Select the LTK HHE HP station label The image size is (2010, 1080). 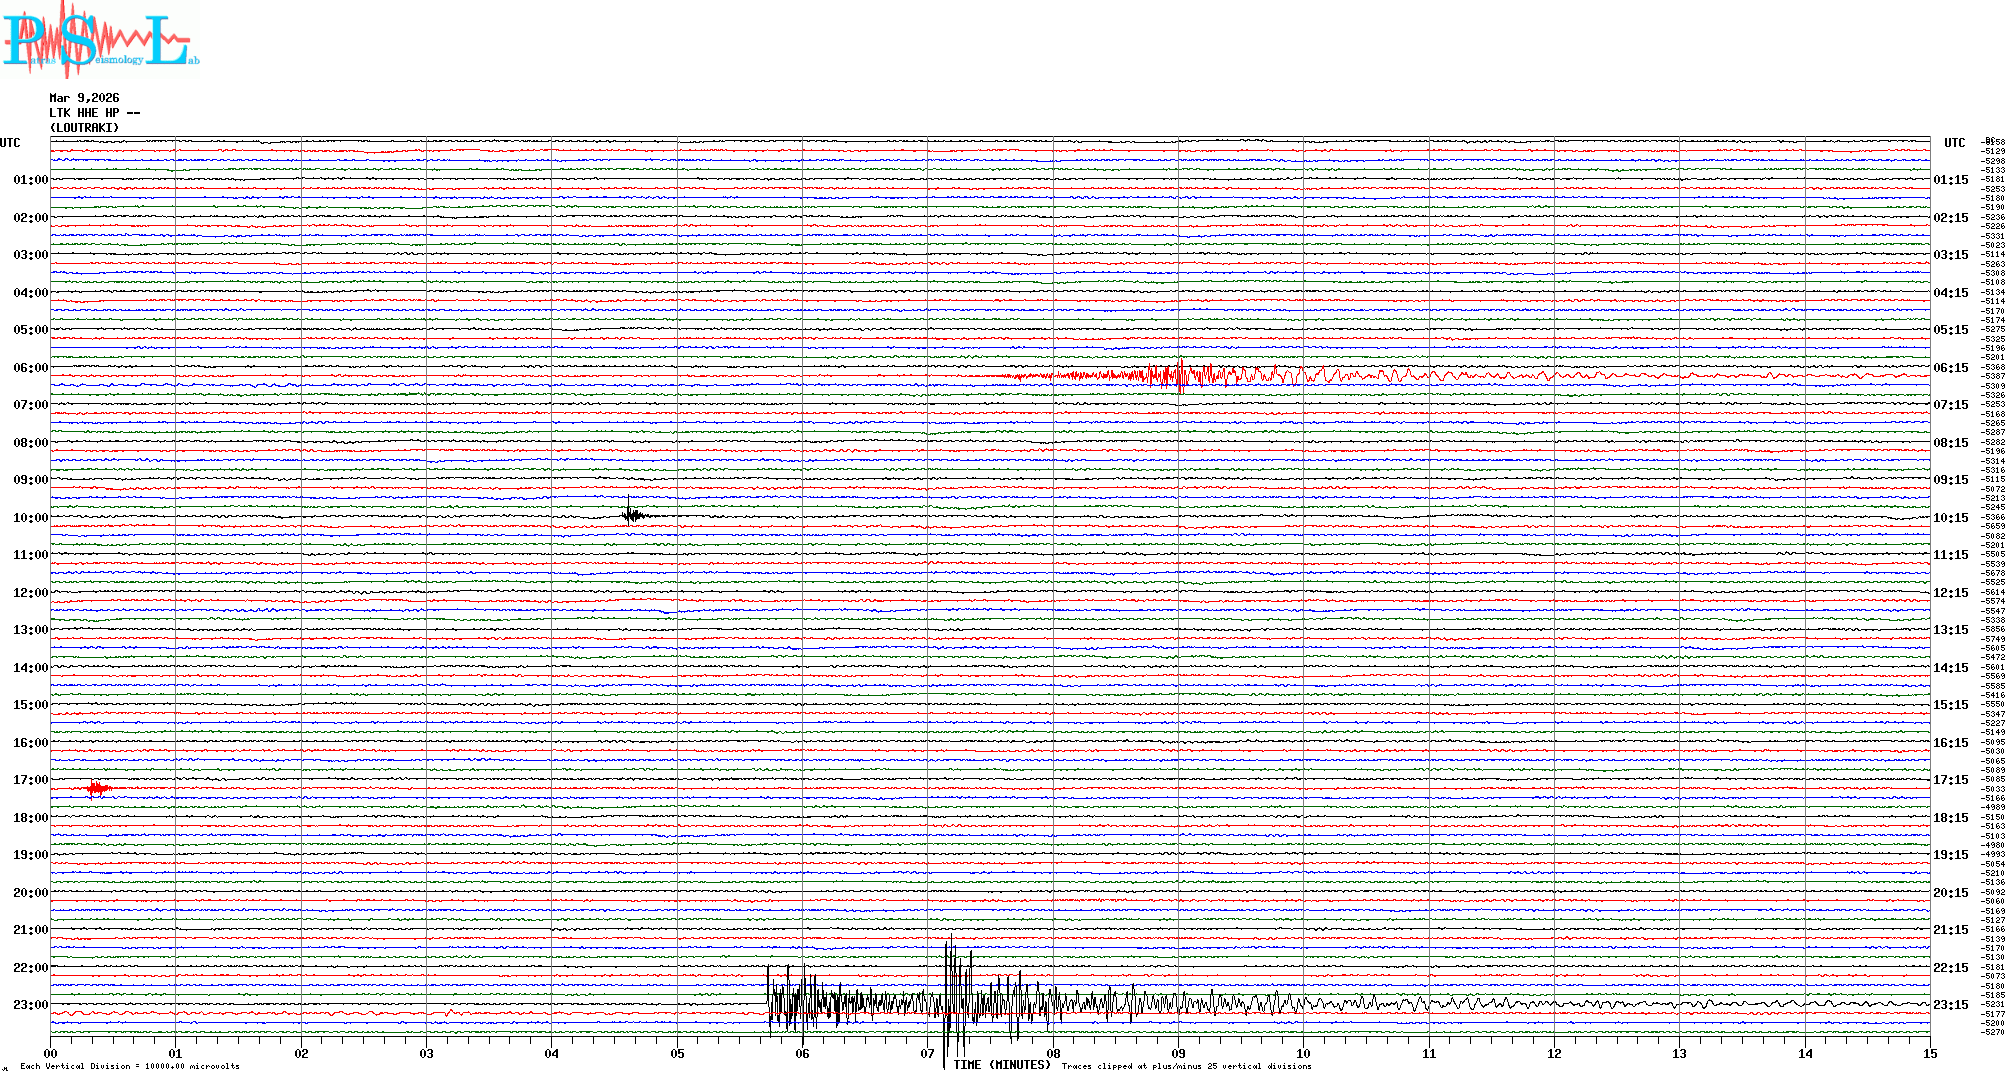point(94,113)
